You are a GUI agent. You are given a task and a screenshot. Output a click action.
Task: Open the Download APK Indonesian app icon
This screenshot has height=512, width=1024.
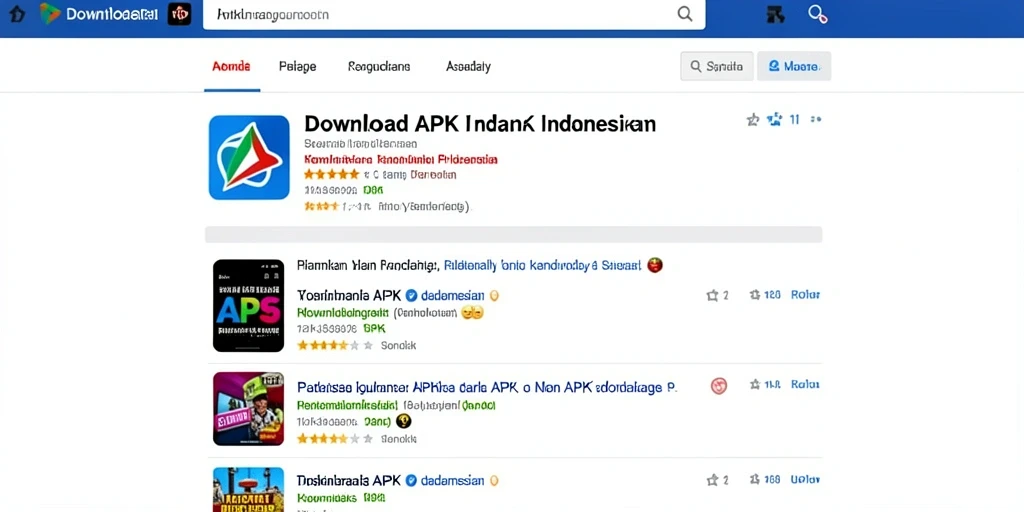(249, 157)
